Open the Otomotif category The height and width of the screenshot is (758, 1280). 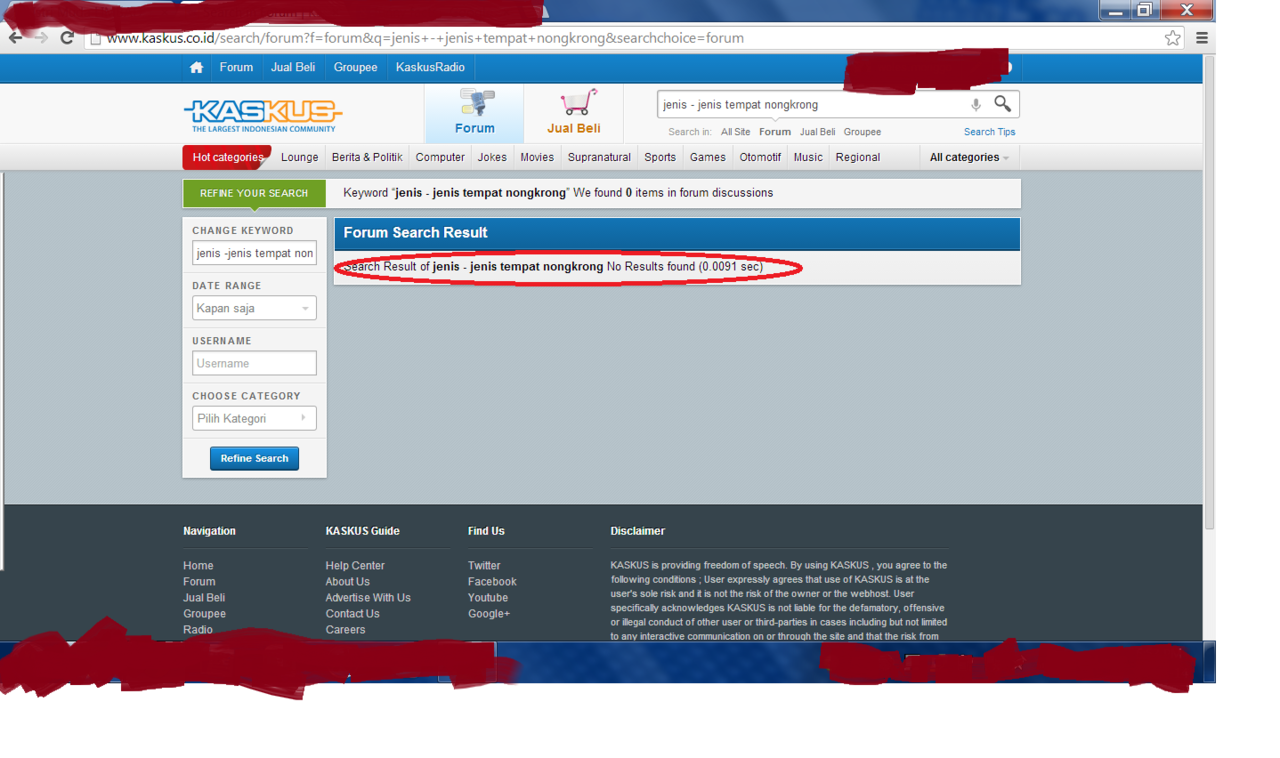tap(760, 157)
